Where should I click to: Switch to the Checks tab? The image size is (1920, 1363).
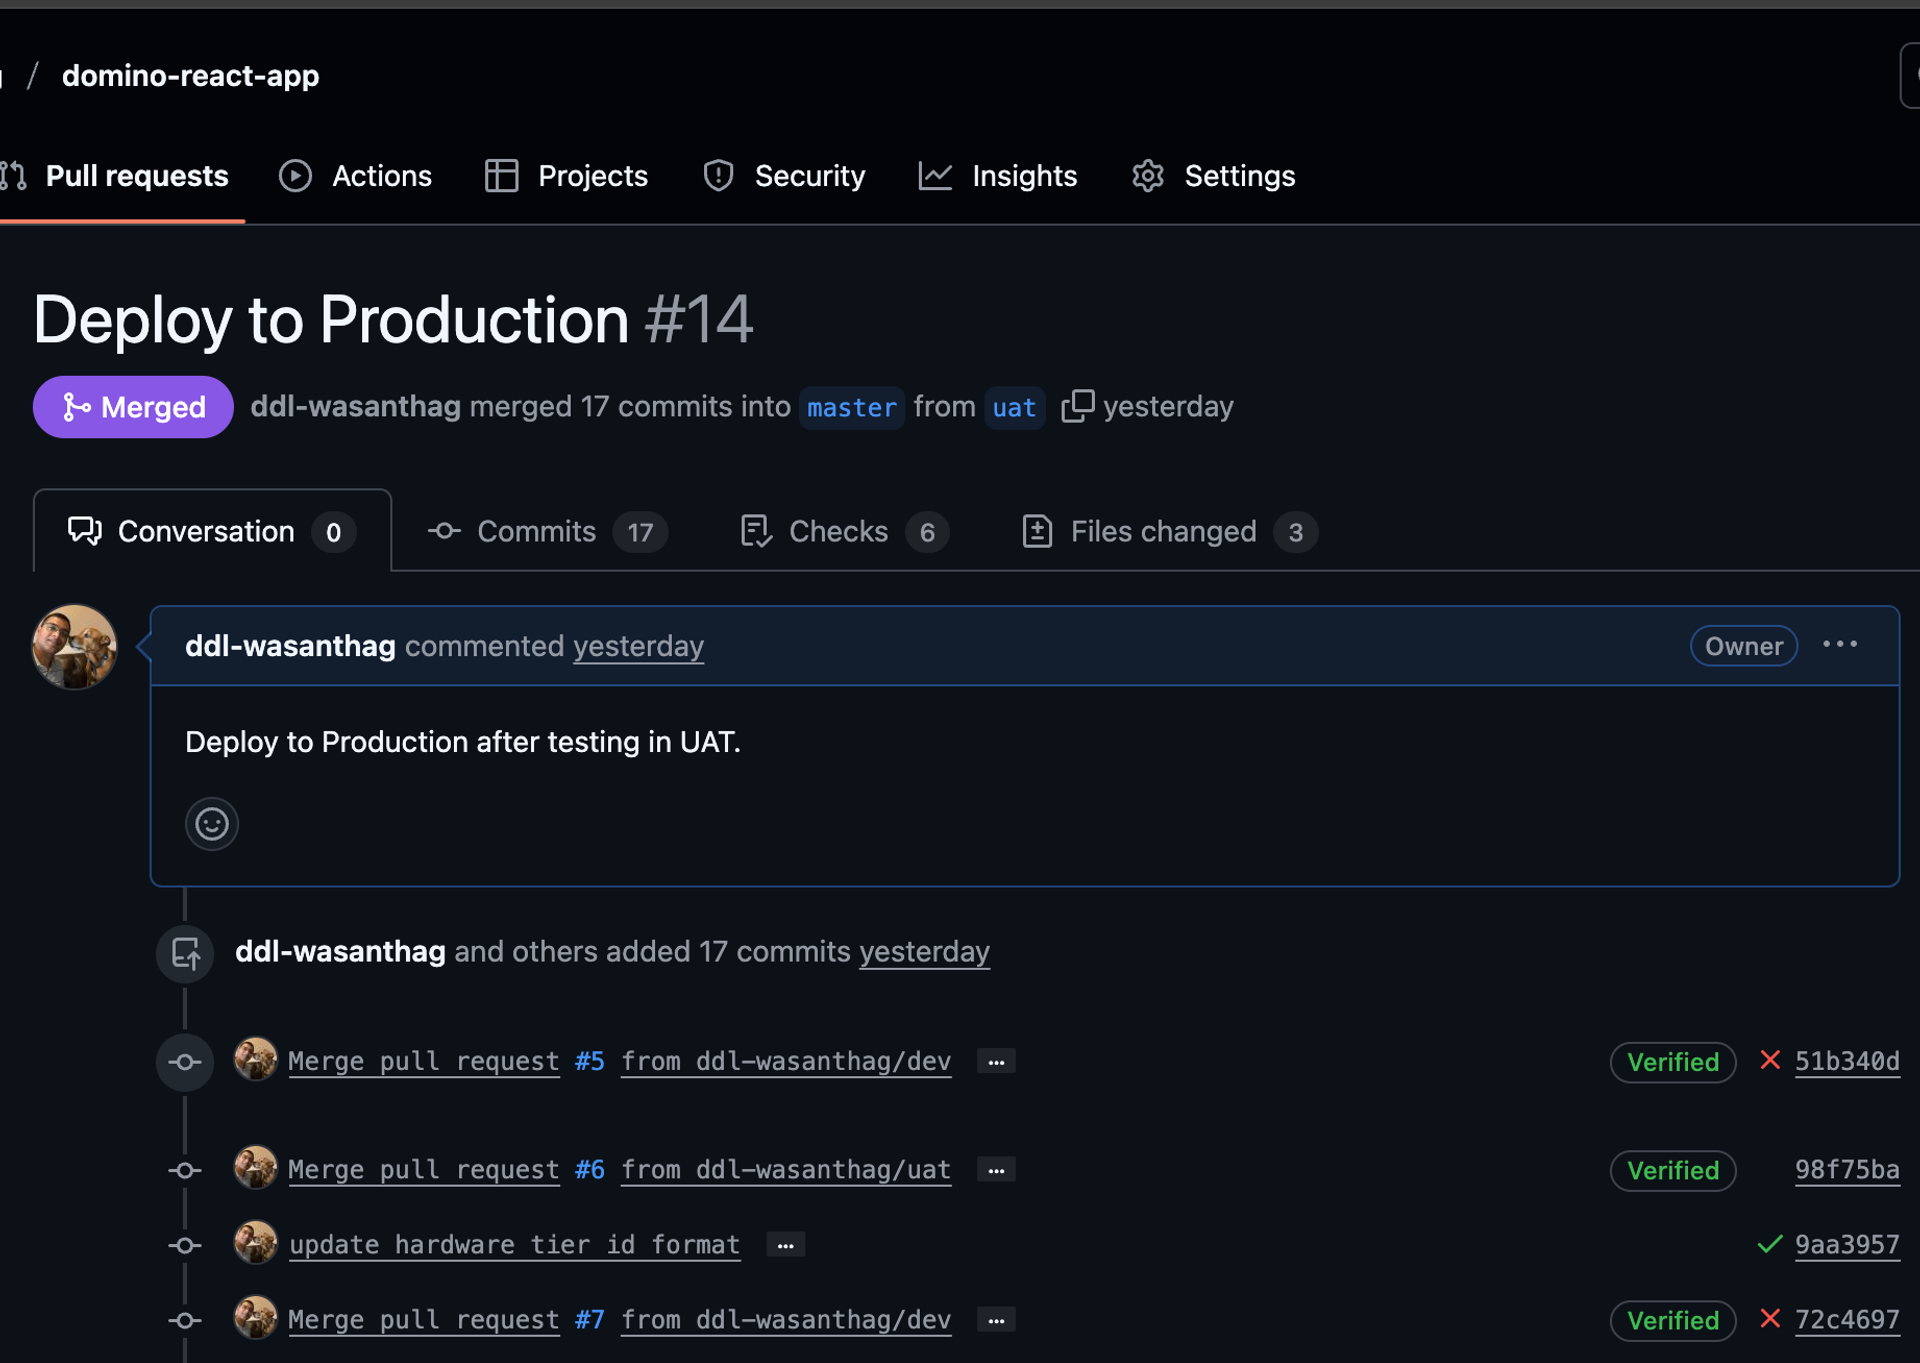844,531
